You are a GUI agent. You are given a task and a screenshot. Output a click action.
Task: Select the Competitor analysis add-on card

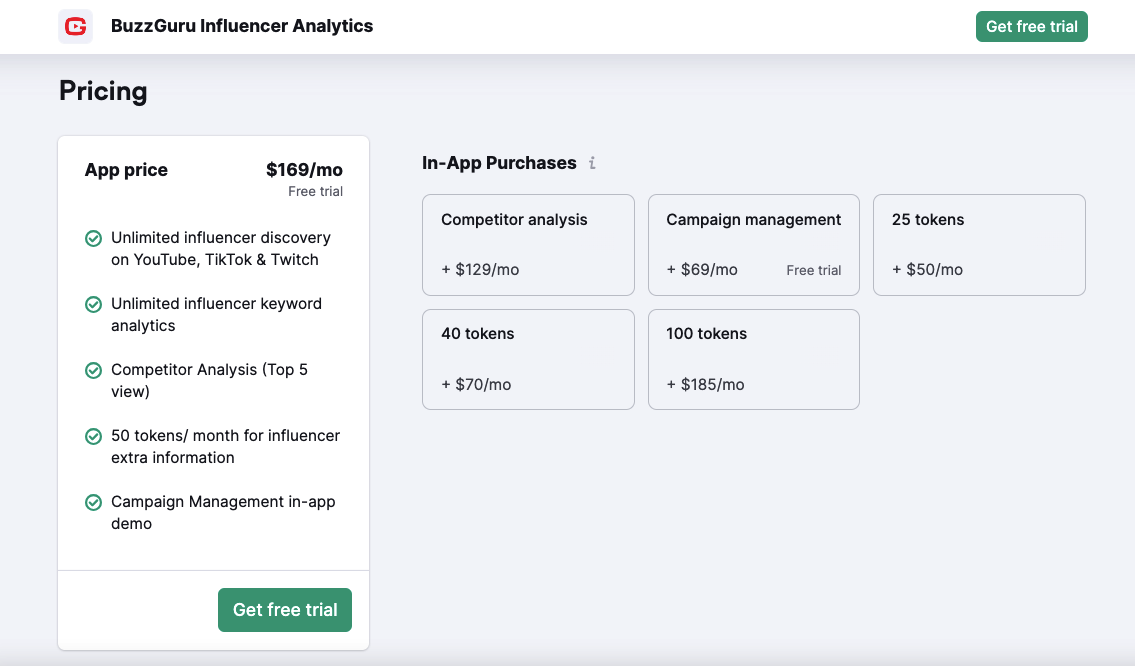tap(528, 245)
